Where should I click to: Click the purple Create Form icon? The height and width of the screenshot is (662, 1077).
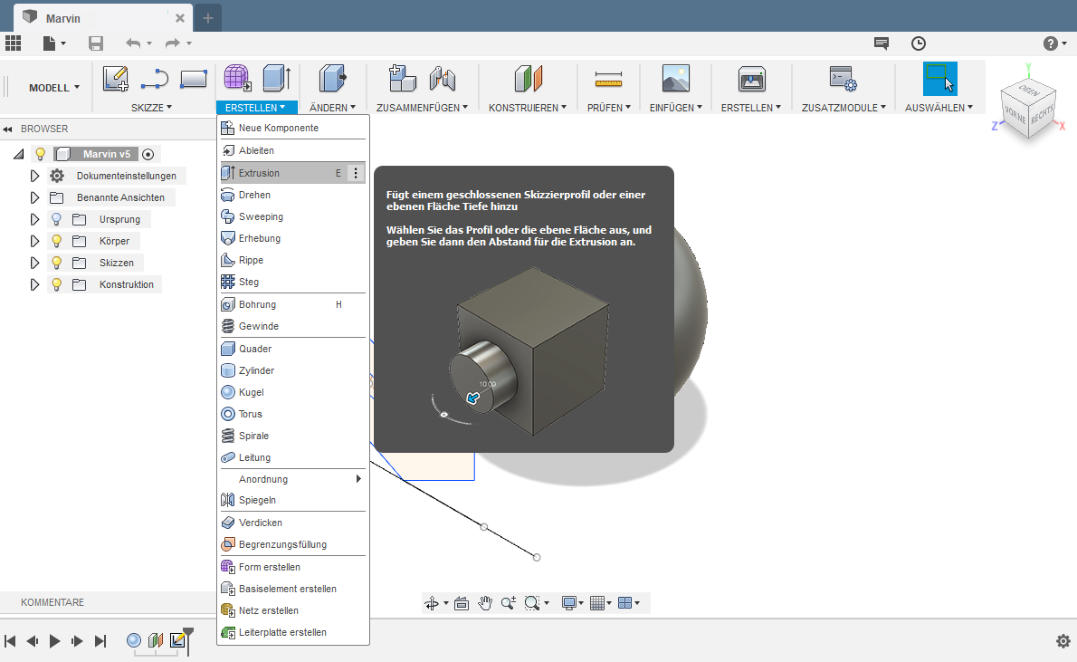pyautogui.click(x=237, y=78)
